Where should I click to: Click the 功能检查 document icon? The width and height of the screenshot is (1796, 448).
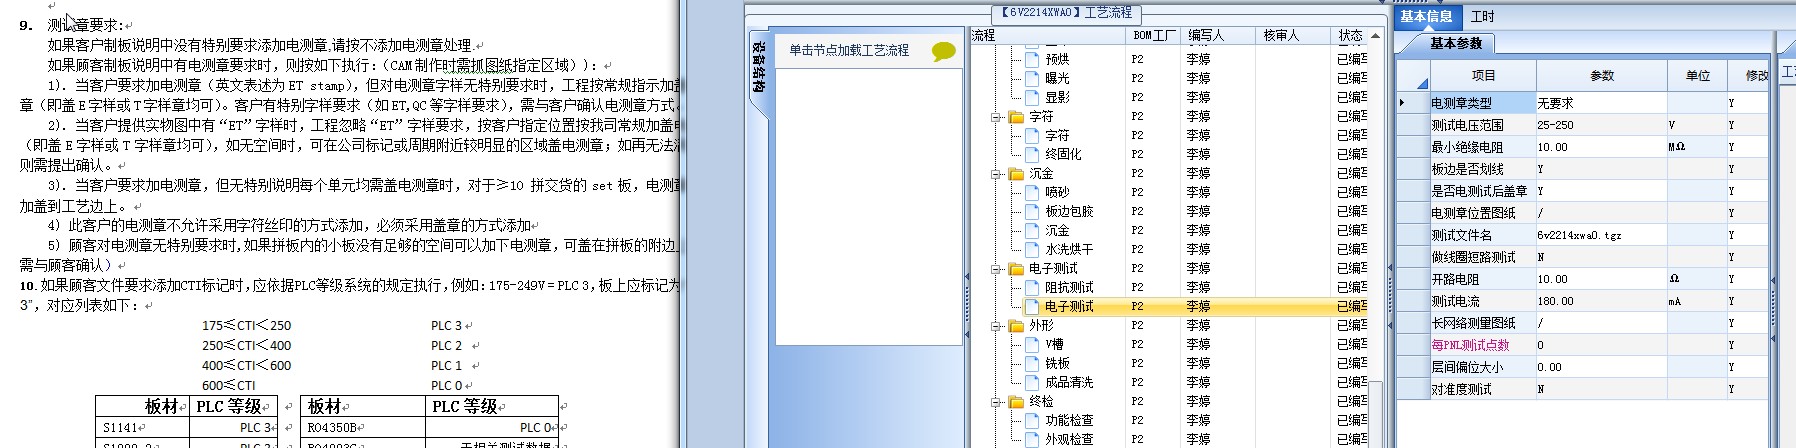tap(1032, 420)
